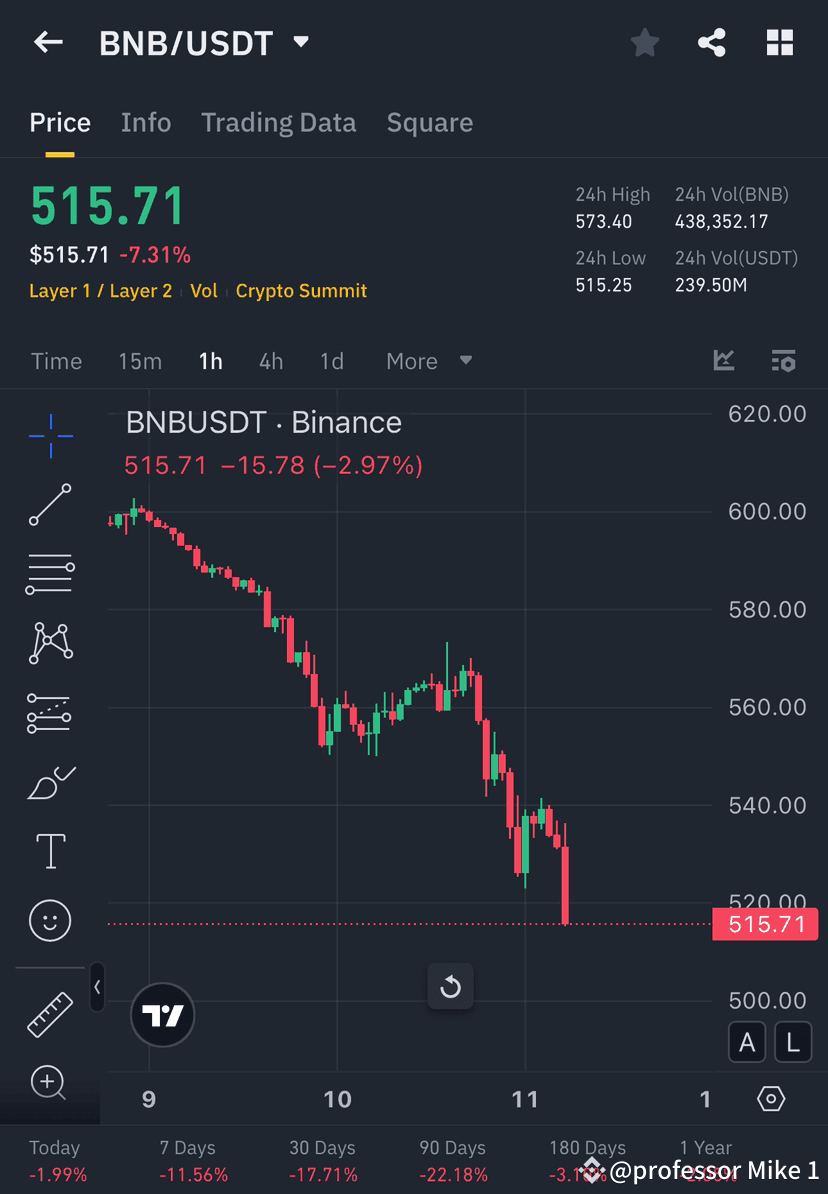Collapse the drawing tools sidebar
Viewport: 828px width, 1194px height.
pos(97,987)
